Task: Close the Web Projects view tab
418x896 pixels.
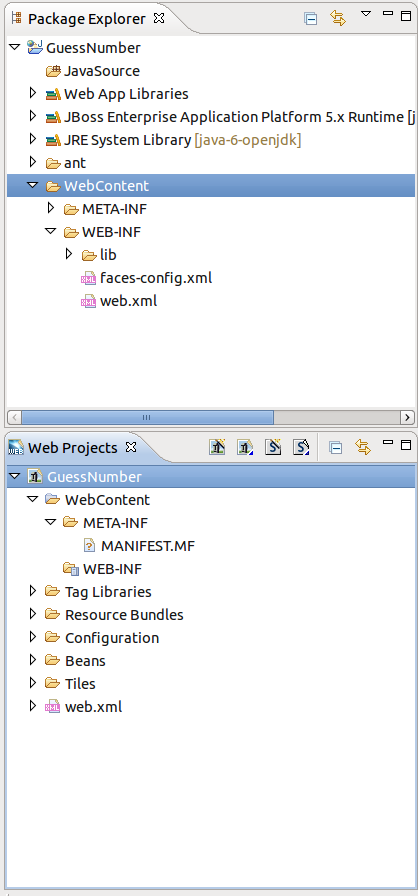Action: click(131, 447)
